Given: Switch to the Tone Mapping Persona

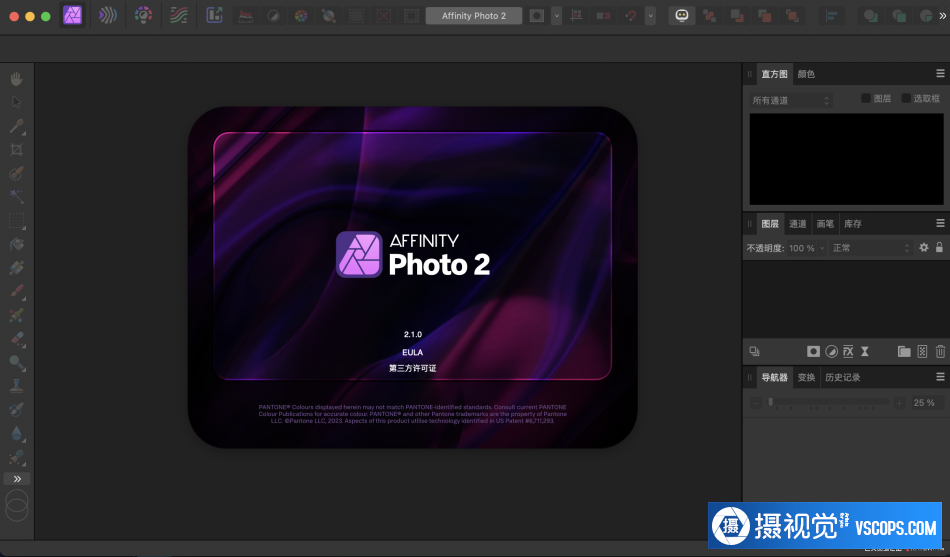Looking at the screenshot, I should 179,15.
